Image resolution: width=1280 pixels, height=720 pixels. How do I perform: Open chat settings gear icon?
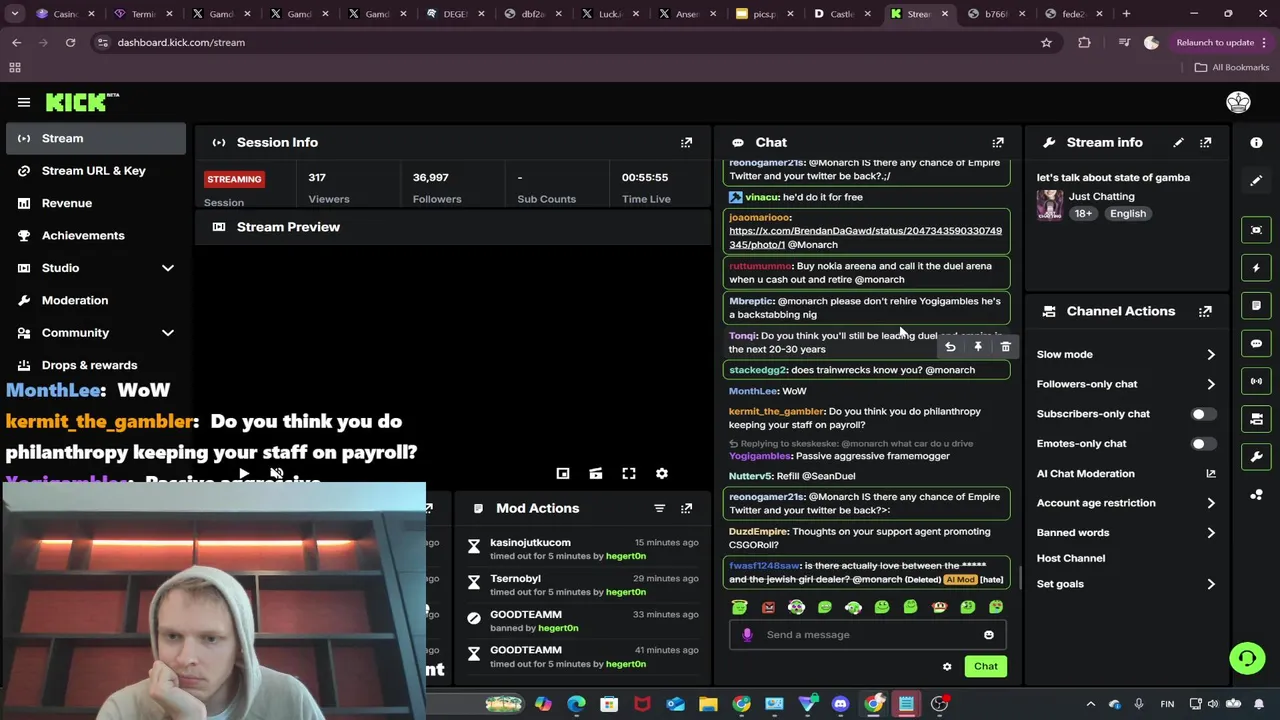tap(947, 667)
